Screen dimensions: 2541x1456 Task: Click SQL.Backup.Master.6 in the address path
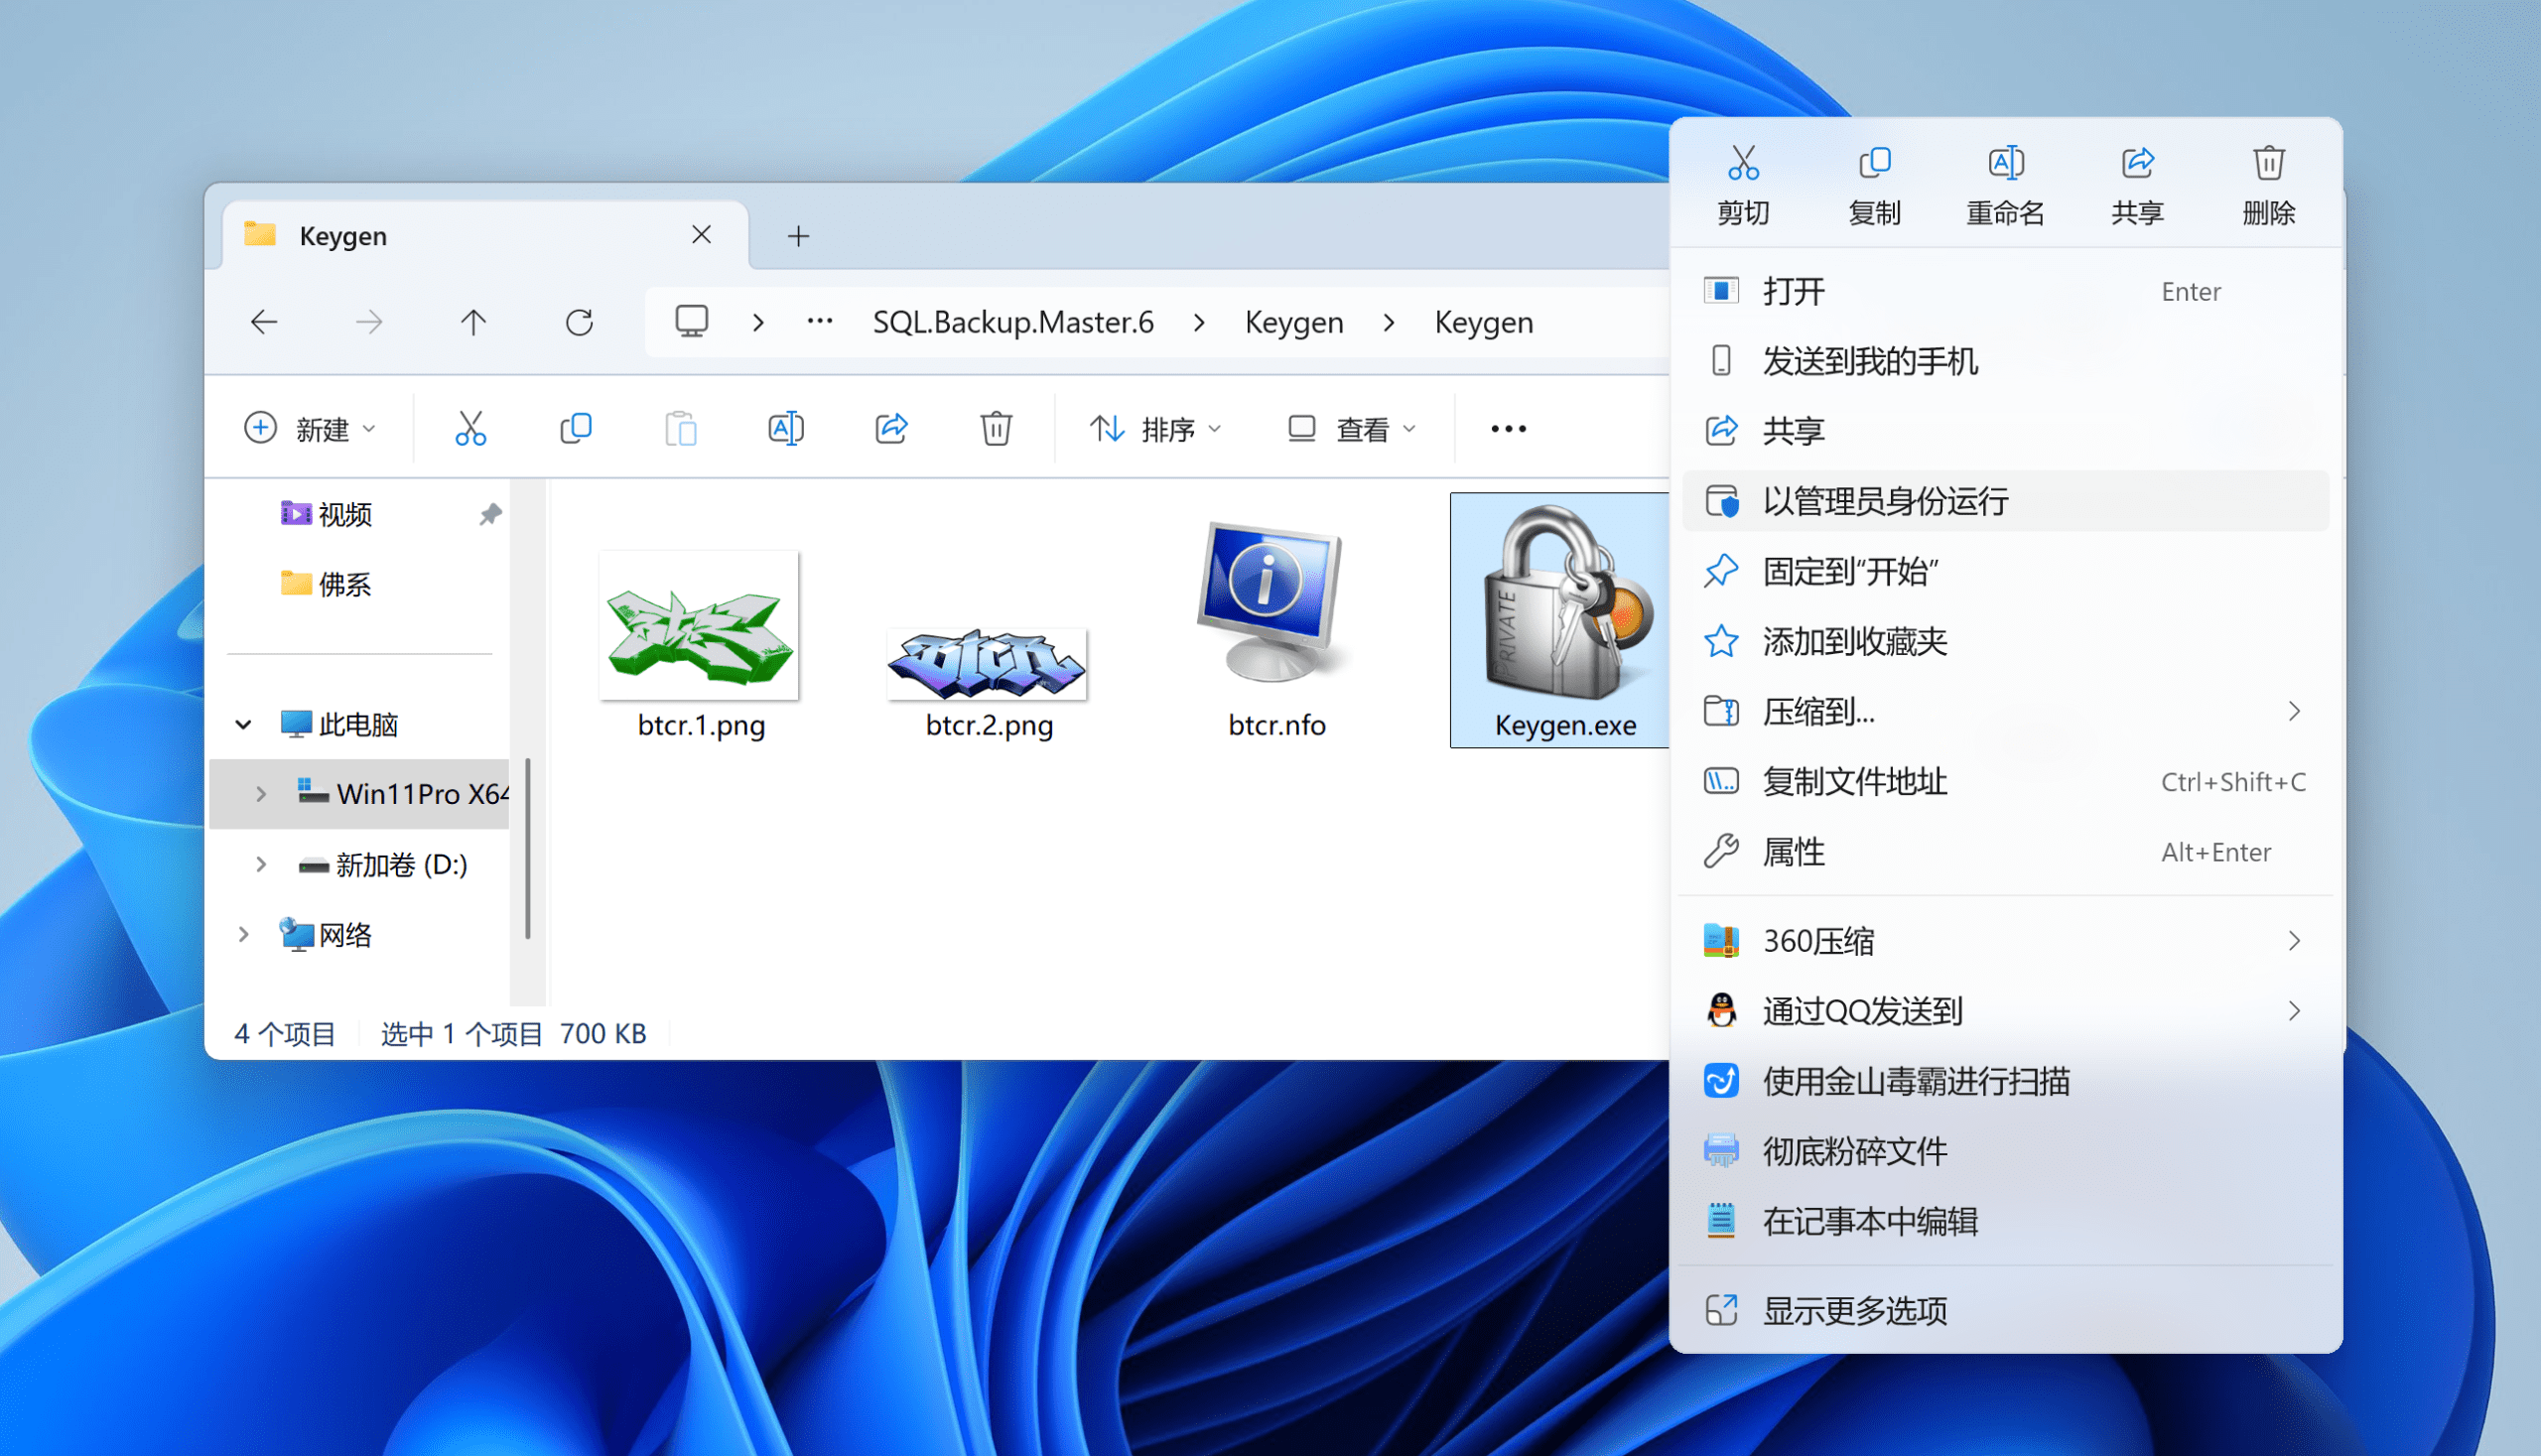click(1013, 322)
